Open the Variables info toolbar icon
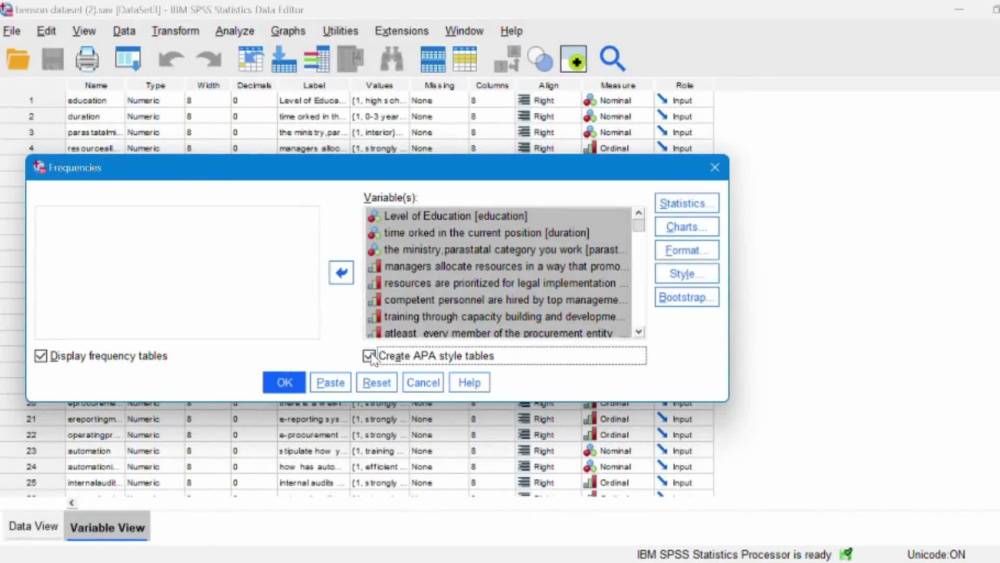 (x=316, y=59)
